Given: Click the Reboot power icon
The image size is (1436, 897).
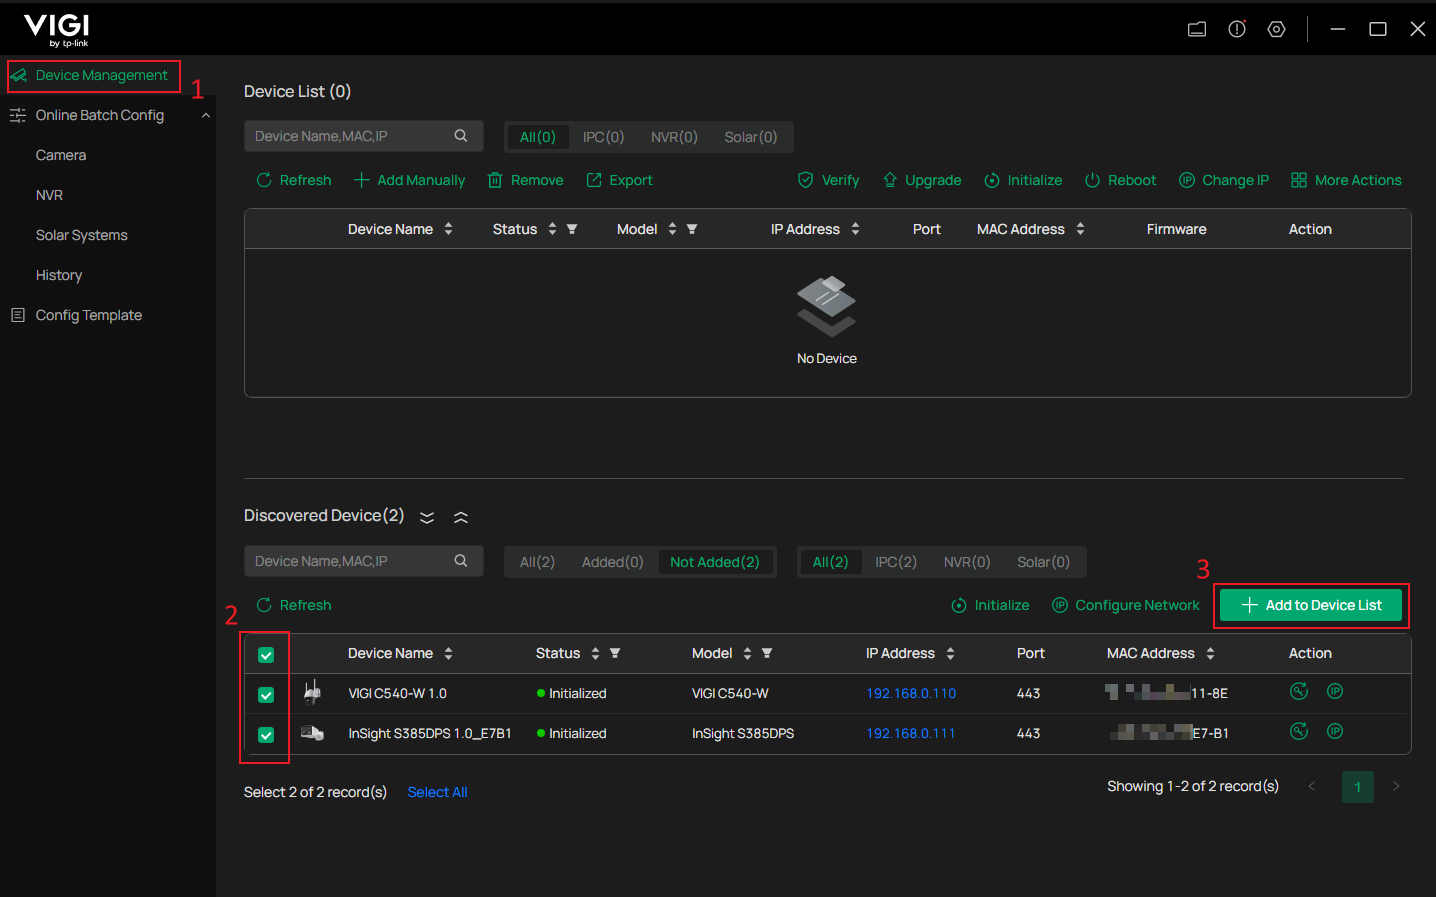Looking at the screenshot, I should tap(1092, 180).
